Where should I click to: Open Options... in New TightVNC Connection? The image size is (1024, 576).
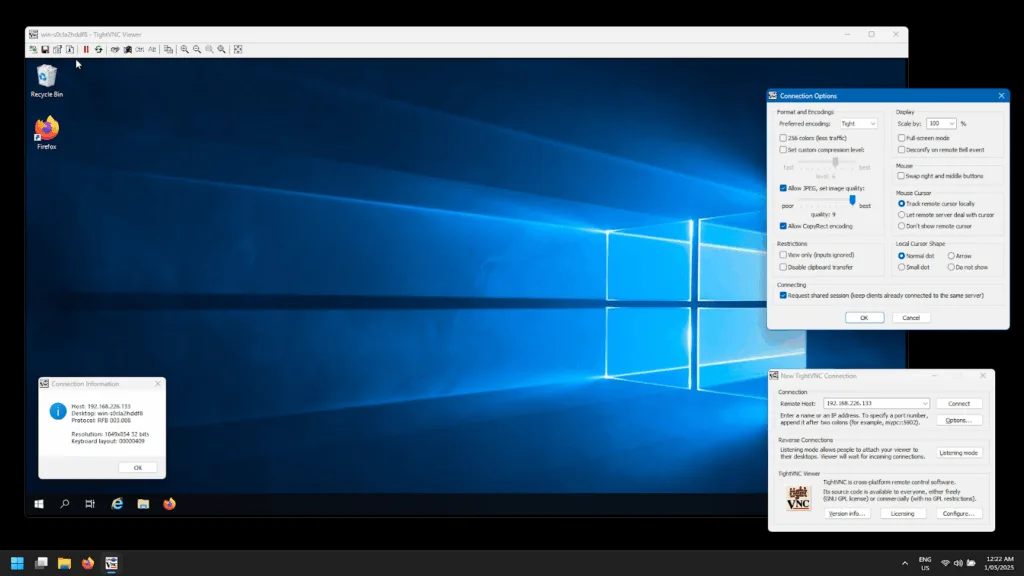click(x=959, y=421)
